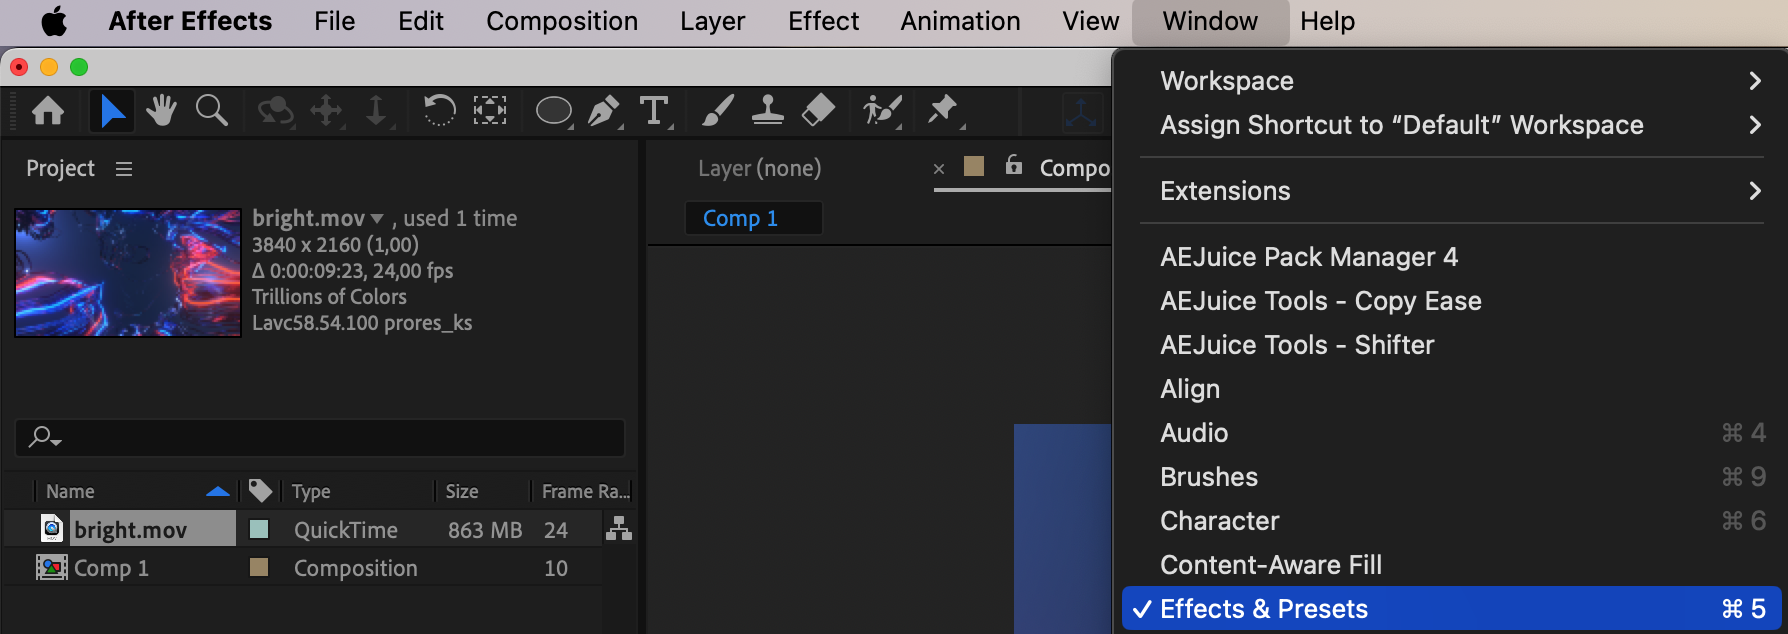Choose the Rotation tool
Image resolution: width=1788 pixels, height=634 pixels.
(x=439, y=110)
